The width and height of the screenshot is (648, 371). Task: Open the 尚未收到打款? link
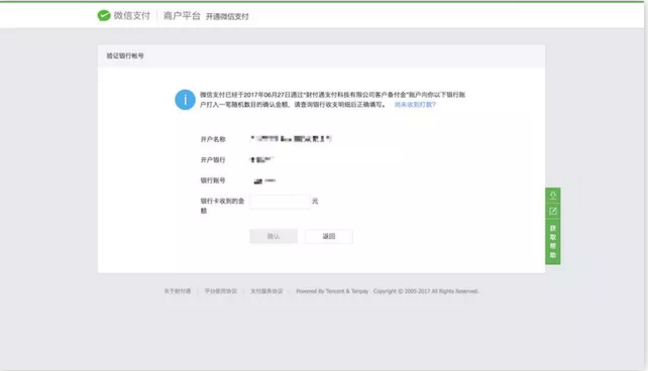click(415, 105)
